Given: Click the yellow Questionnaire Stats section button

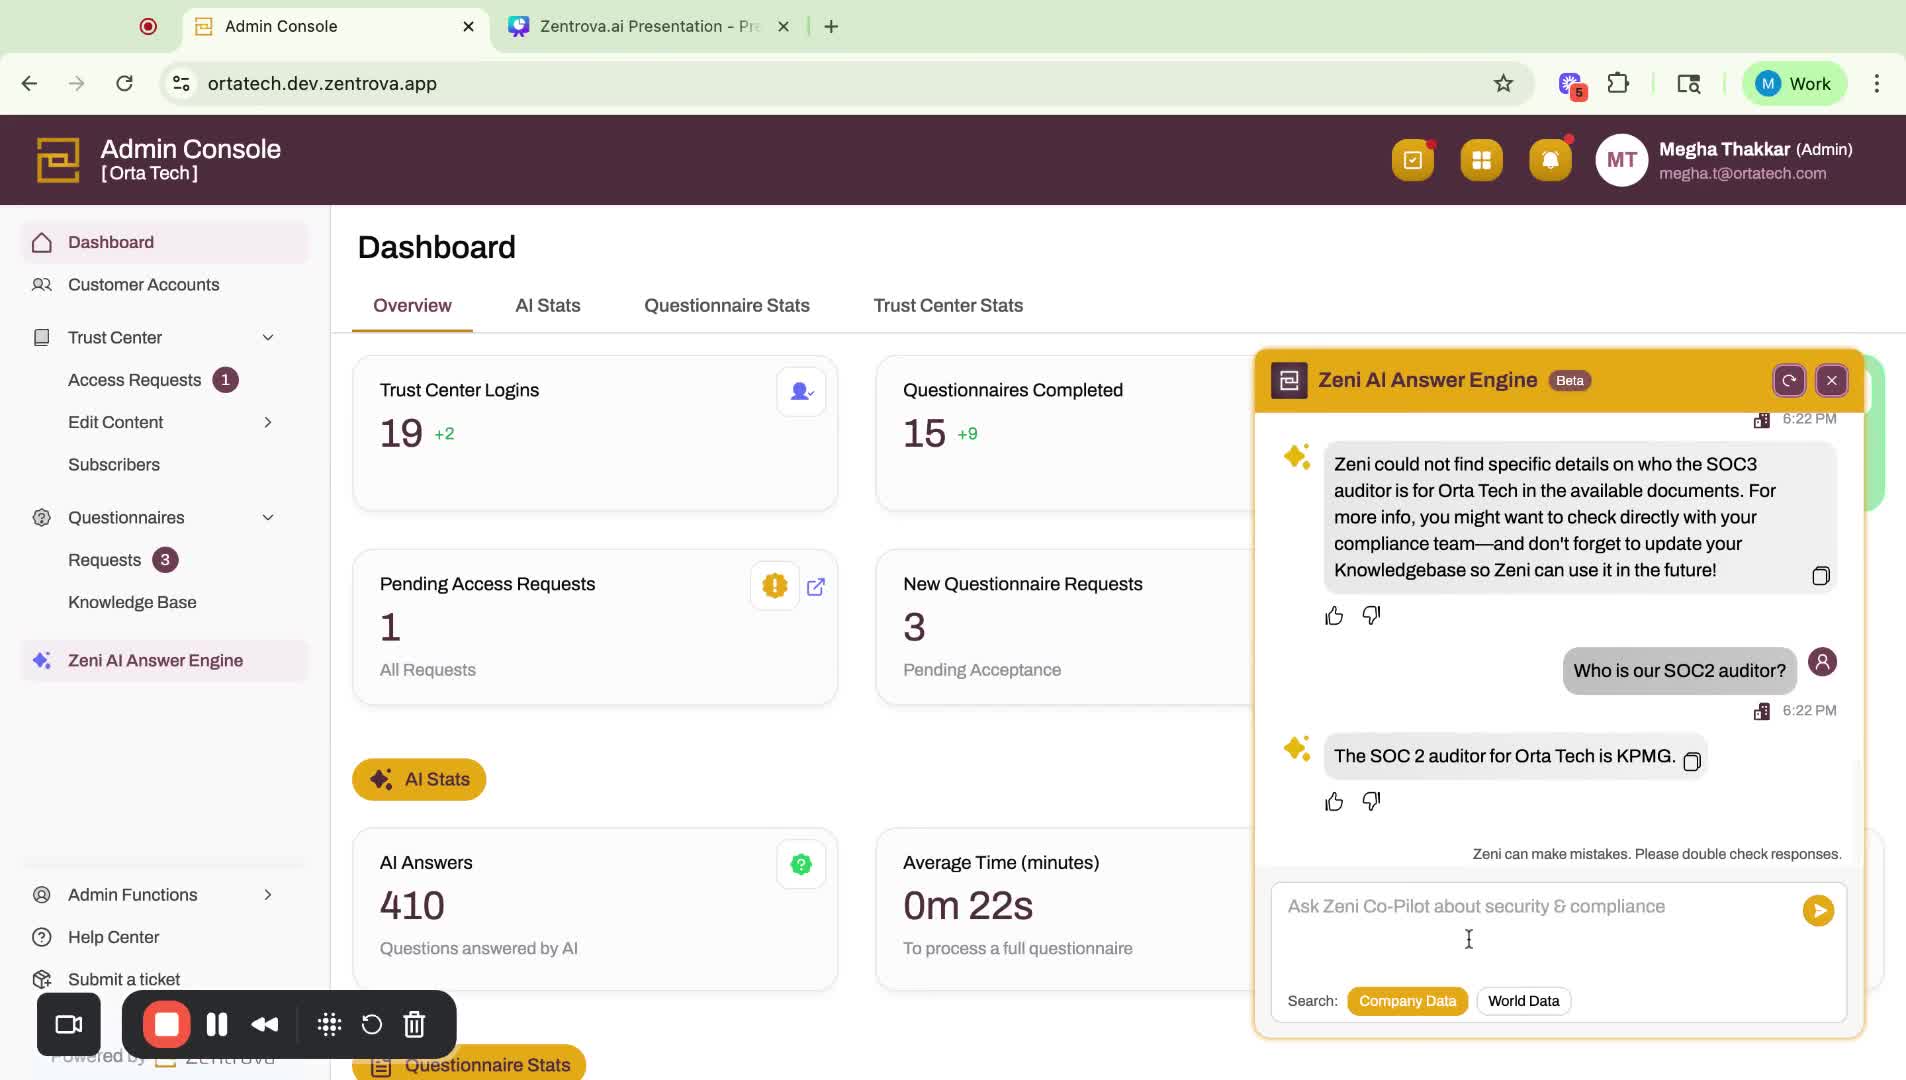Looking at the screenshot, I should [469, 1064].
